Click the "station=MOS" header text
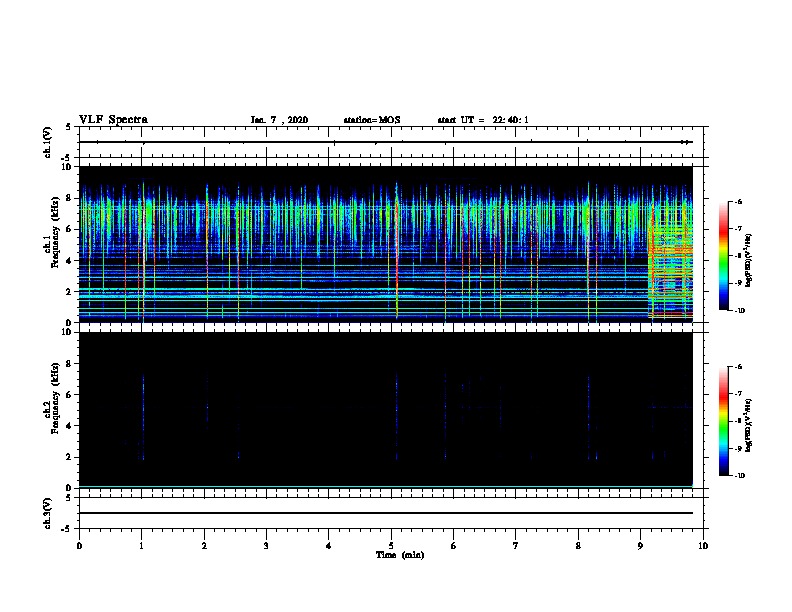Viewport: 792px width, 612px height. [372, 120]
